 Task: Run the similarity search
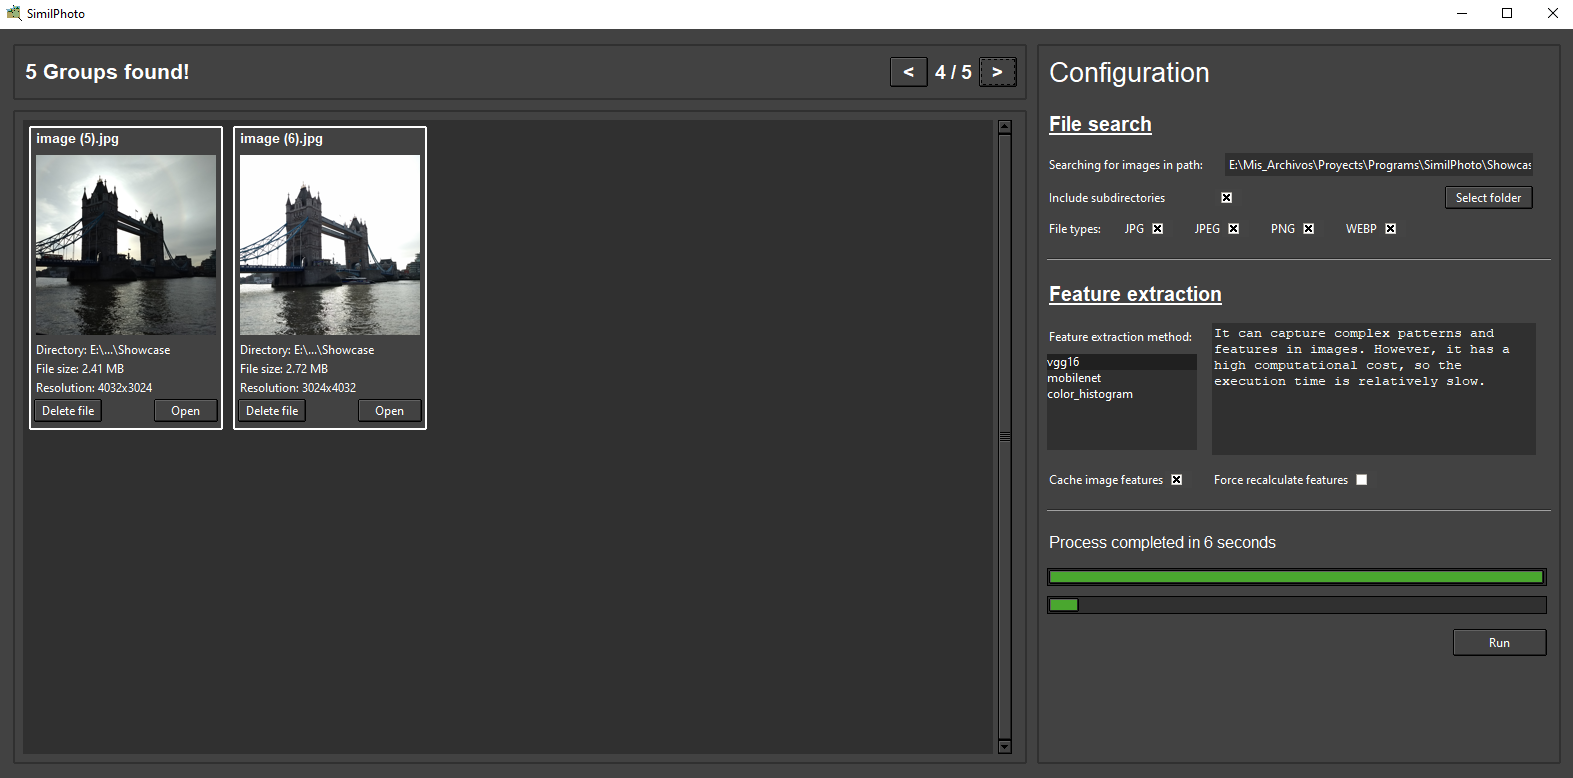pyautogui.click(x=1499, y=643)
